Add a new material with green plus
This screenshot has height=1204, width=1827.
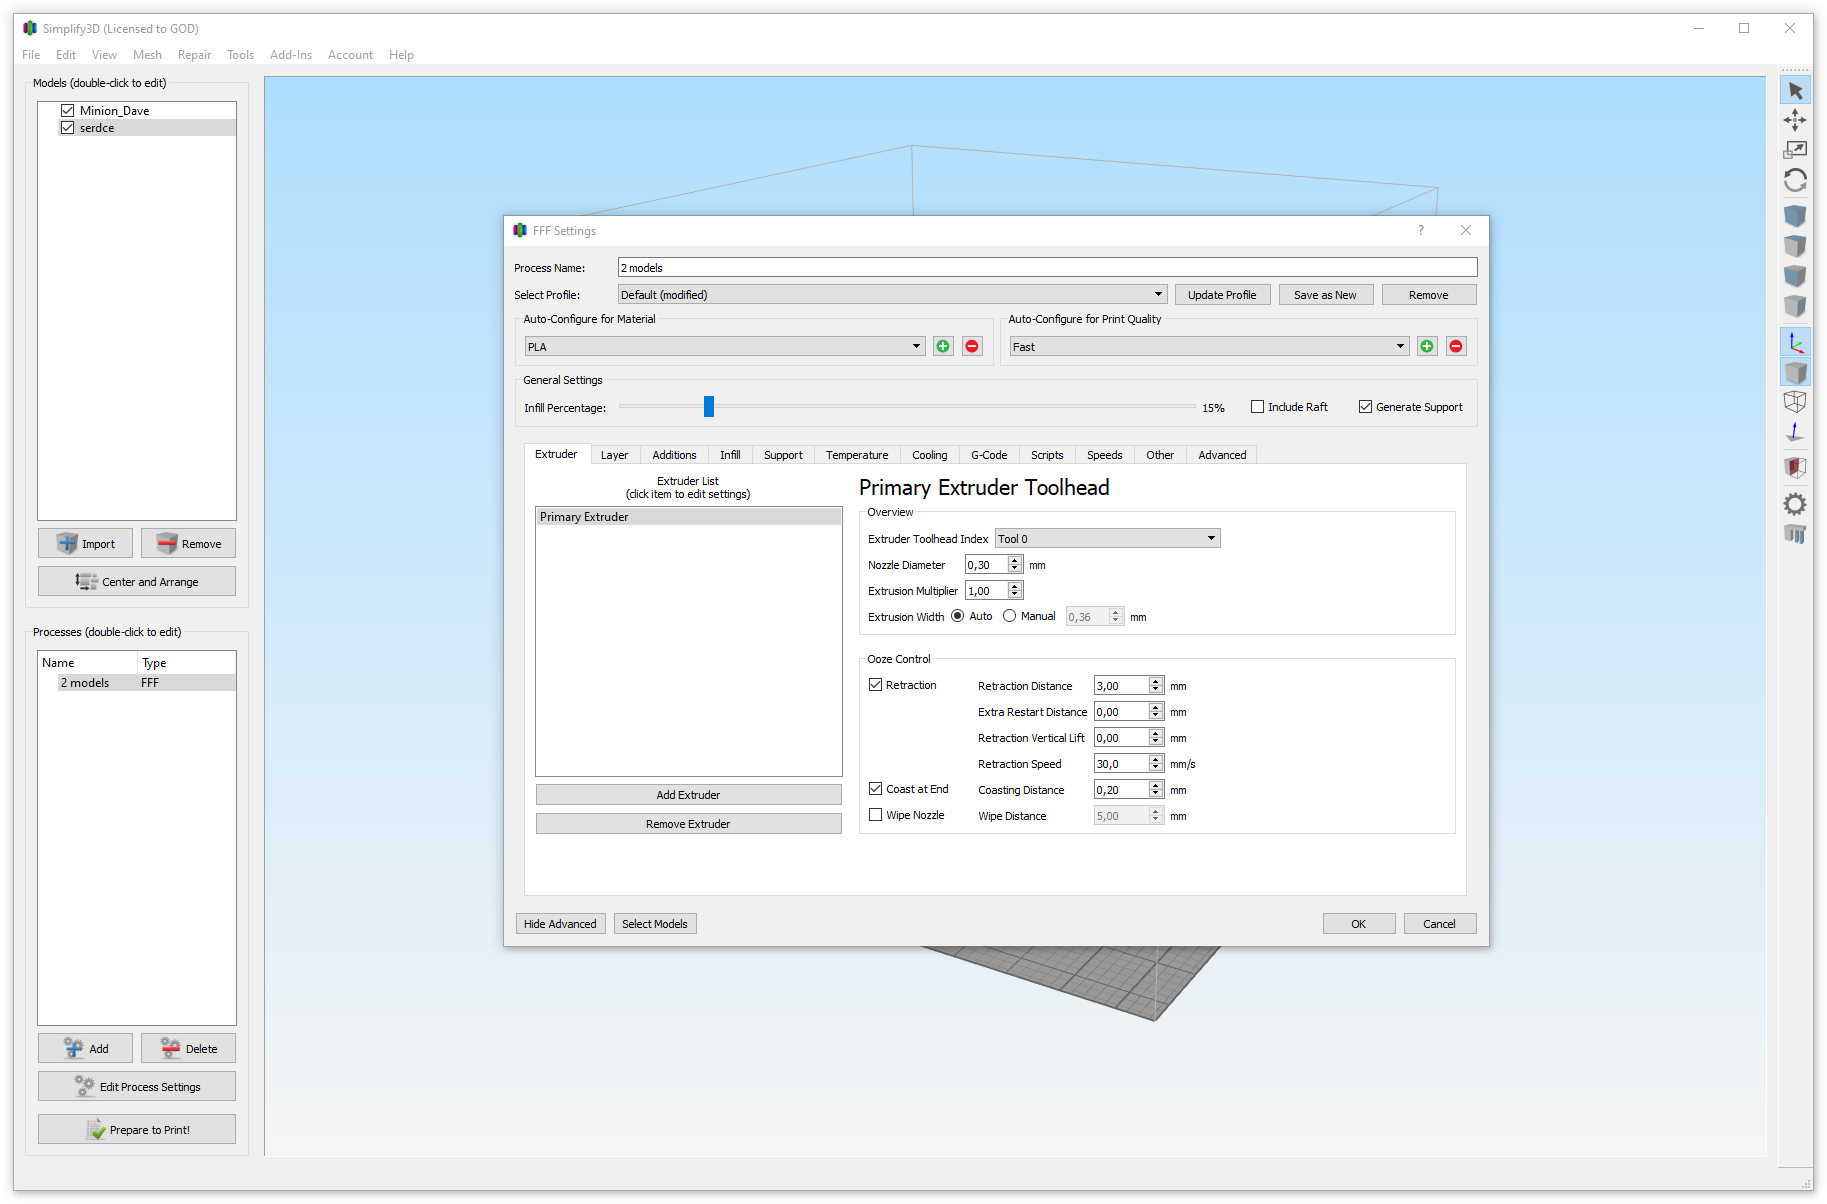[x=943, y=346]
